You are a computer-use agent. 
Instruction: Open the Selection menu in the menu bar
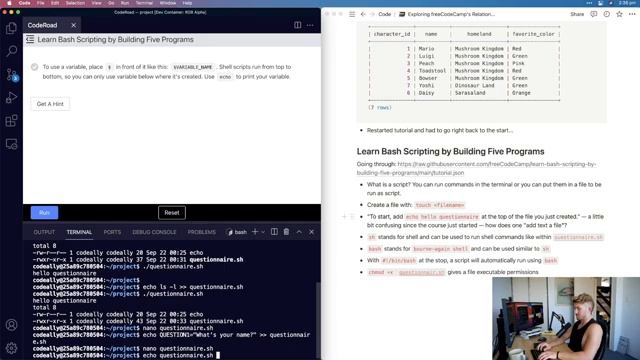tap(75, 3)
